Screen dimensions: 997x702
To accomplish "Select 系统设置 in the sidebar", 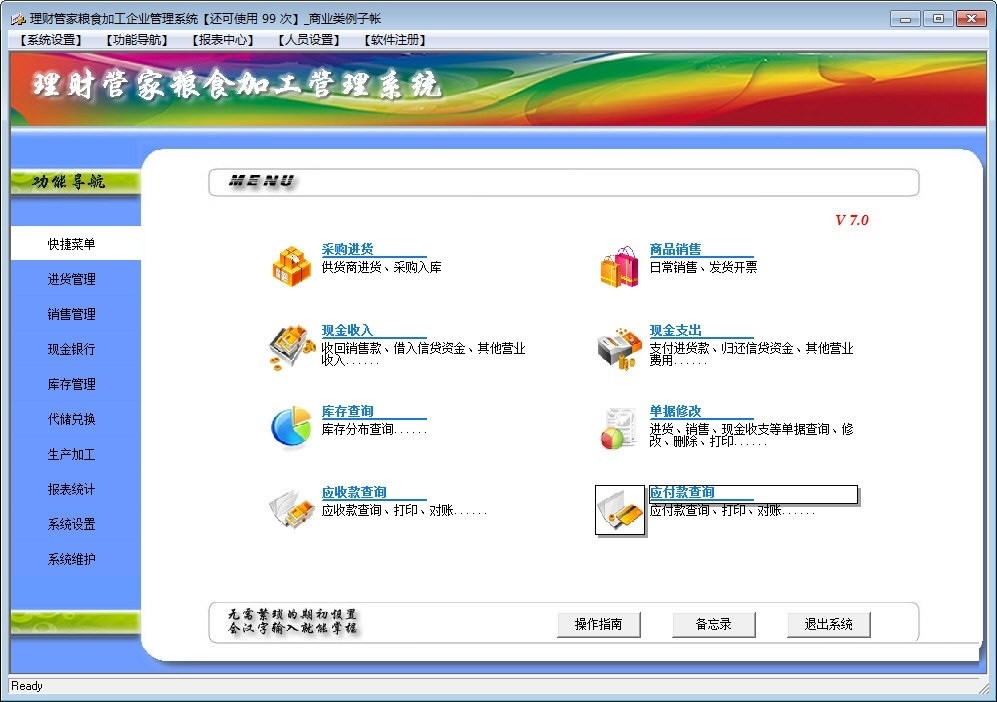I will click(x=71, y=525).
